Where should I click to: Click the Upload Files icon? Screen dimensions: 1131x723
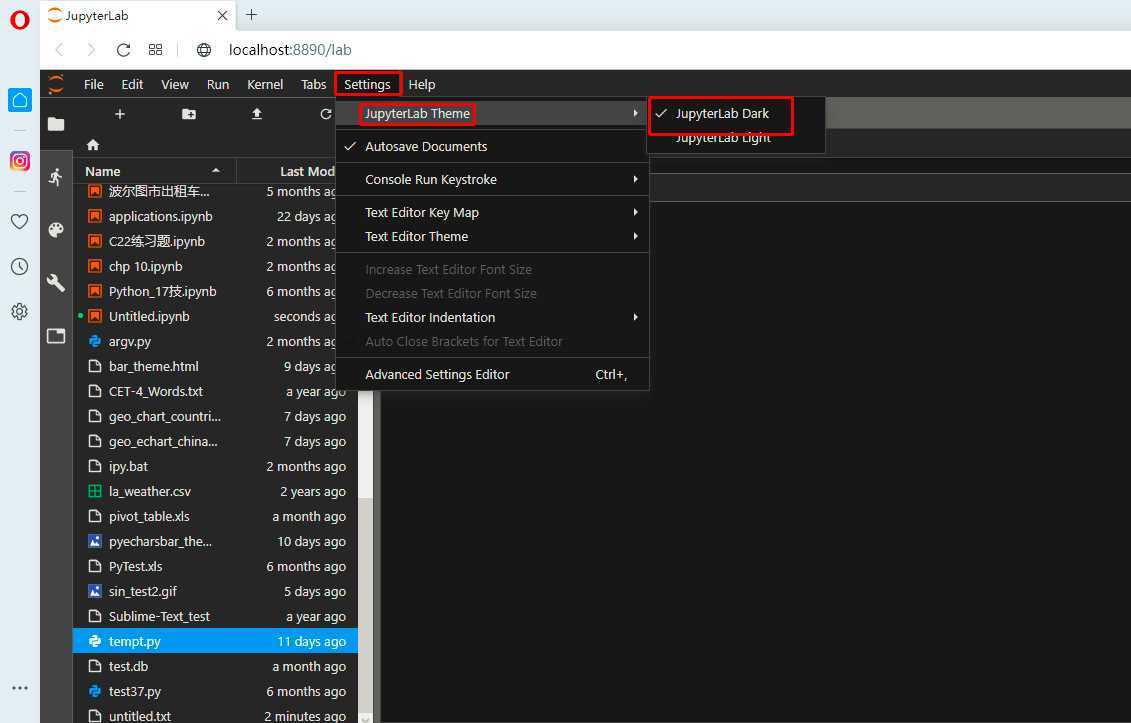(x=257, y=114)
